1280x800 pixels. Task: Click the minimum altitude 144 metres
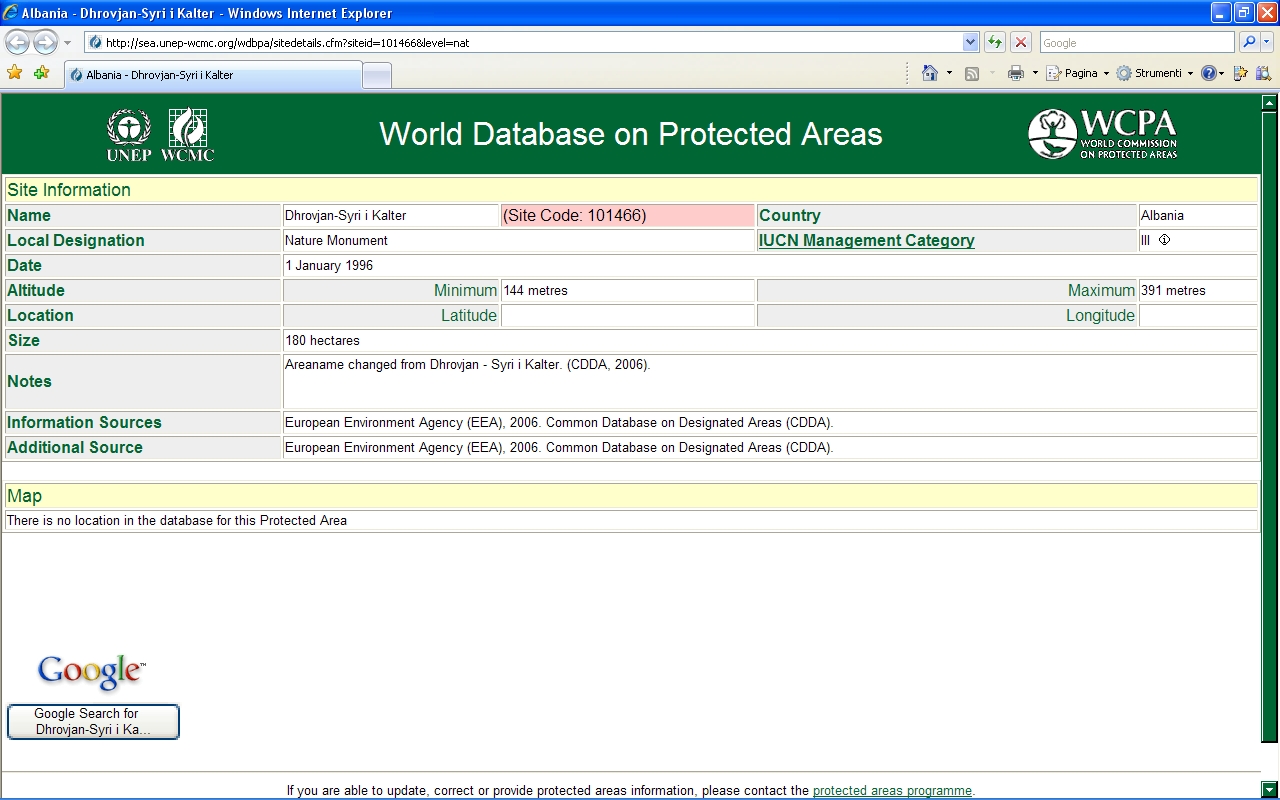(535, 290)
